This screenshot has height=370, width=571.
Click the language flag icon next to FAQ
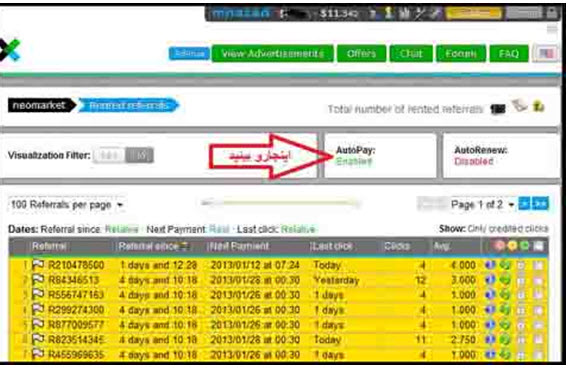coord(546,54)
